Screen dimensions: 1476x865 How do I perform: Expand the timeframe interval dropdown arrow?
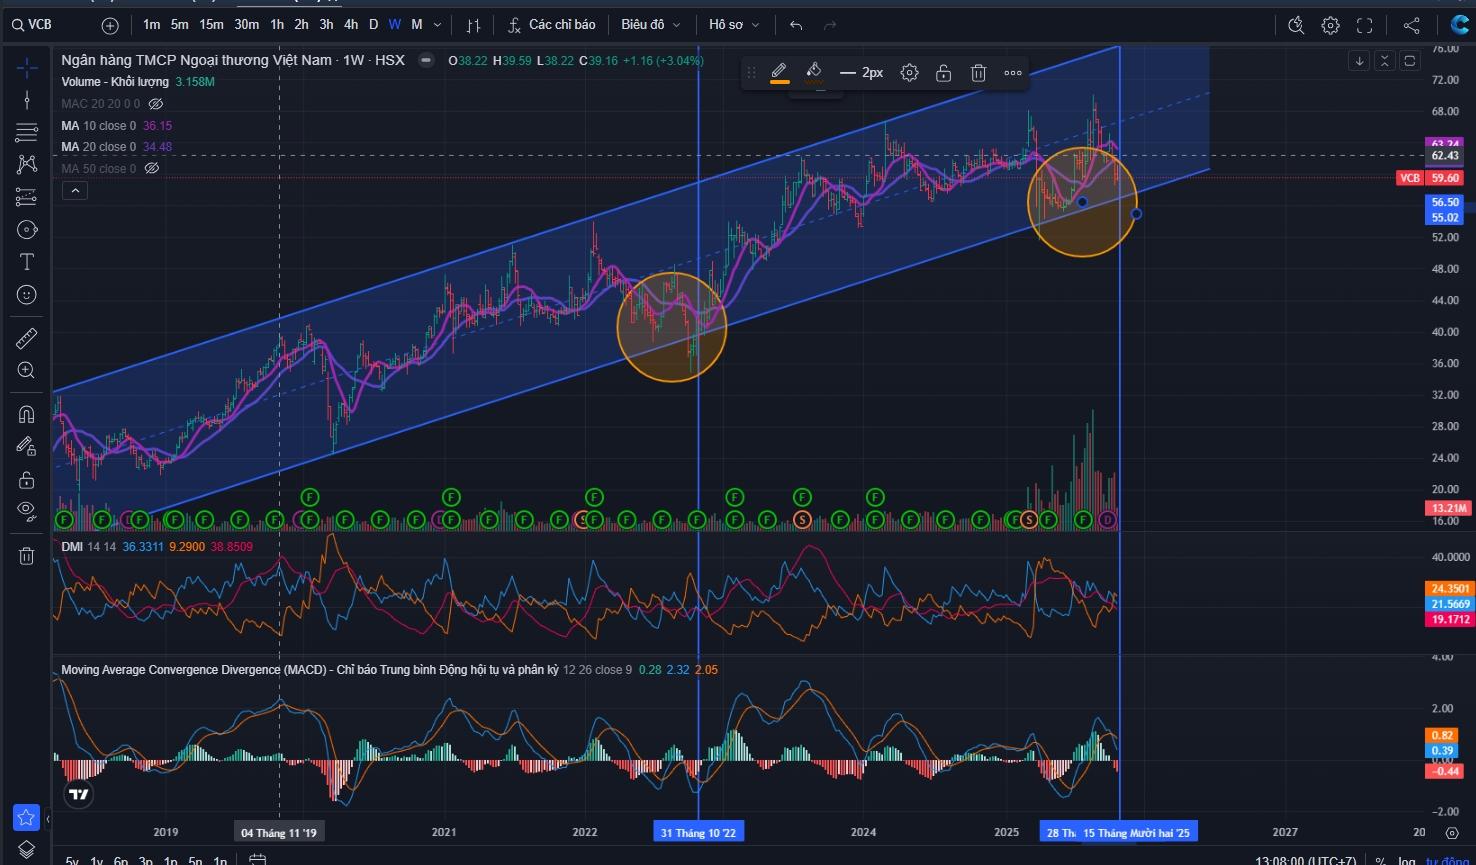point(438,25)
